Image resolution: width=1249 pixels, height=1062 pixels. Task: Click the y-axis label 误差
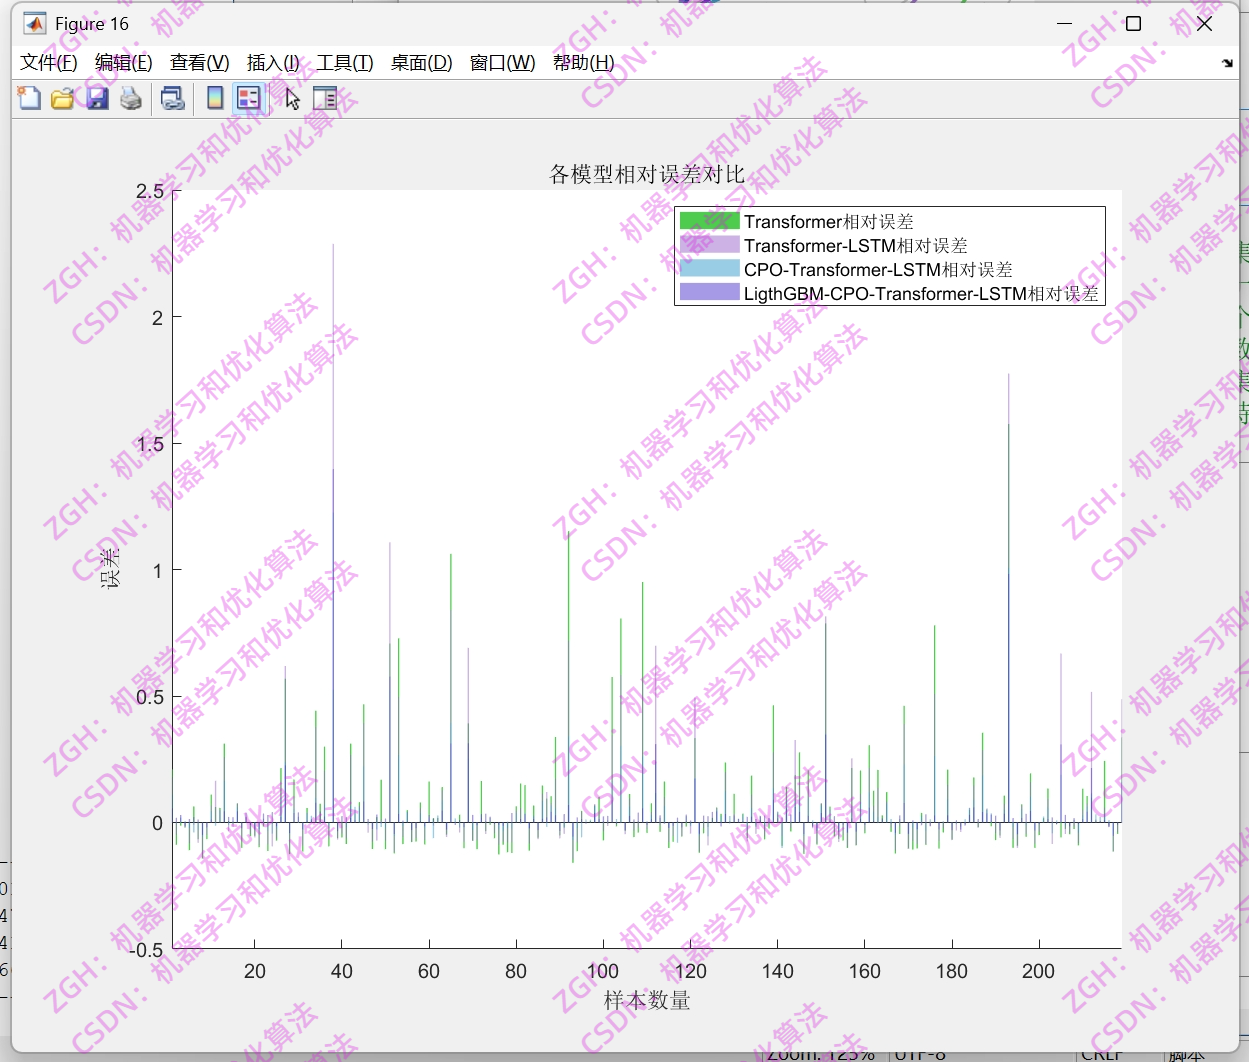(x=109, y=569)
